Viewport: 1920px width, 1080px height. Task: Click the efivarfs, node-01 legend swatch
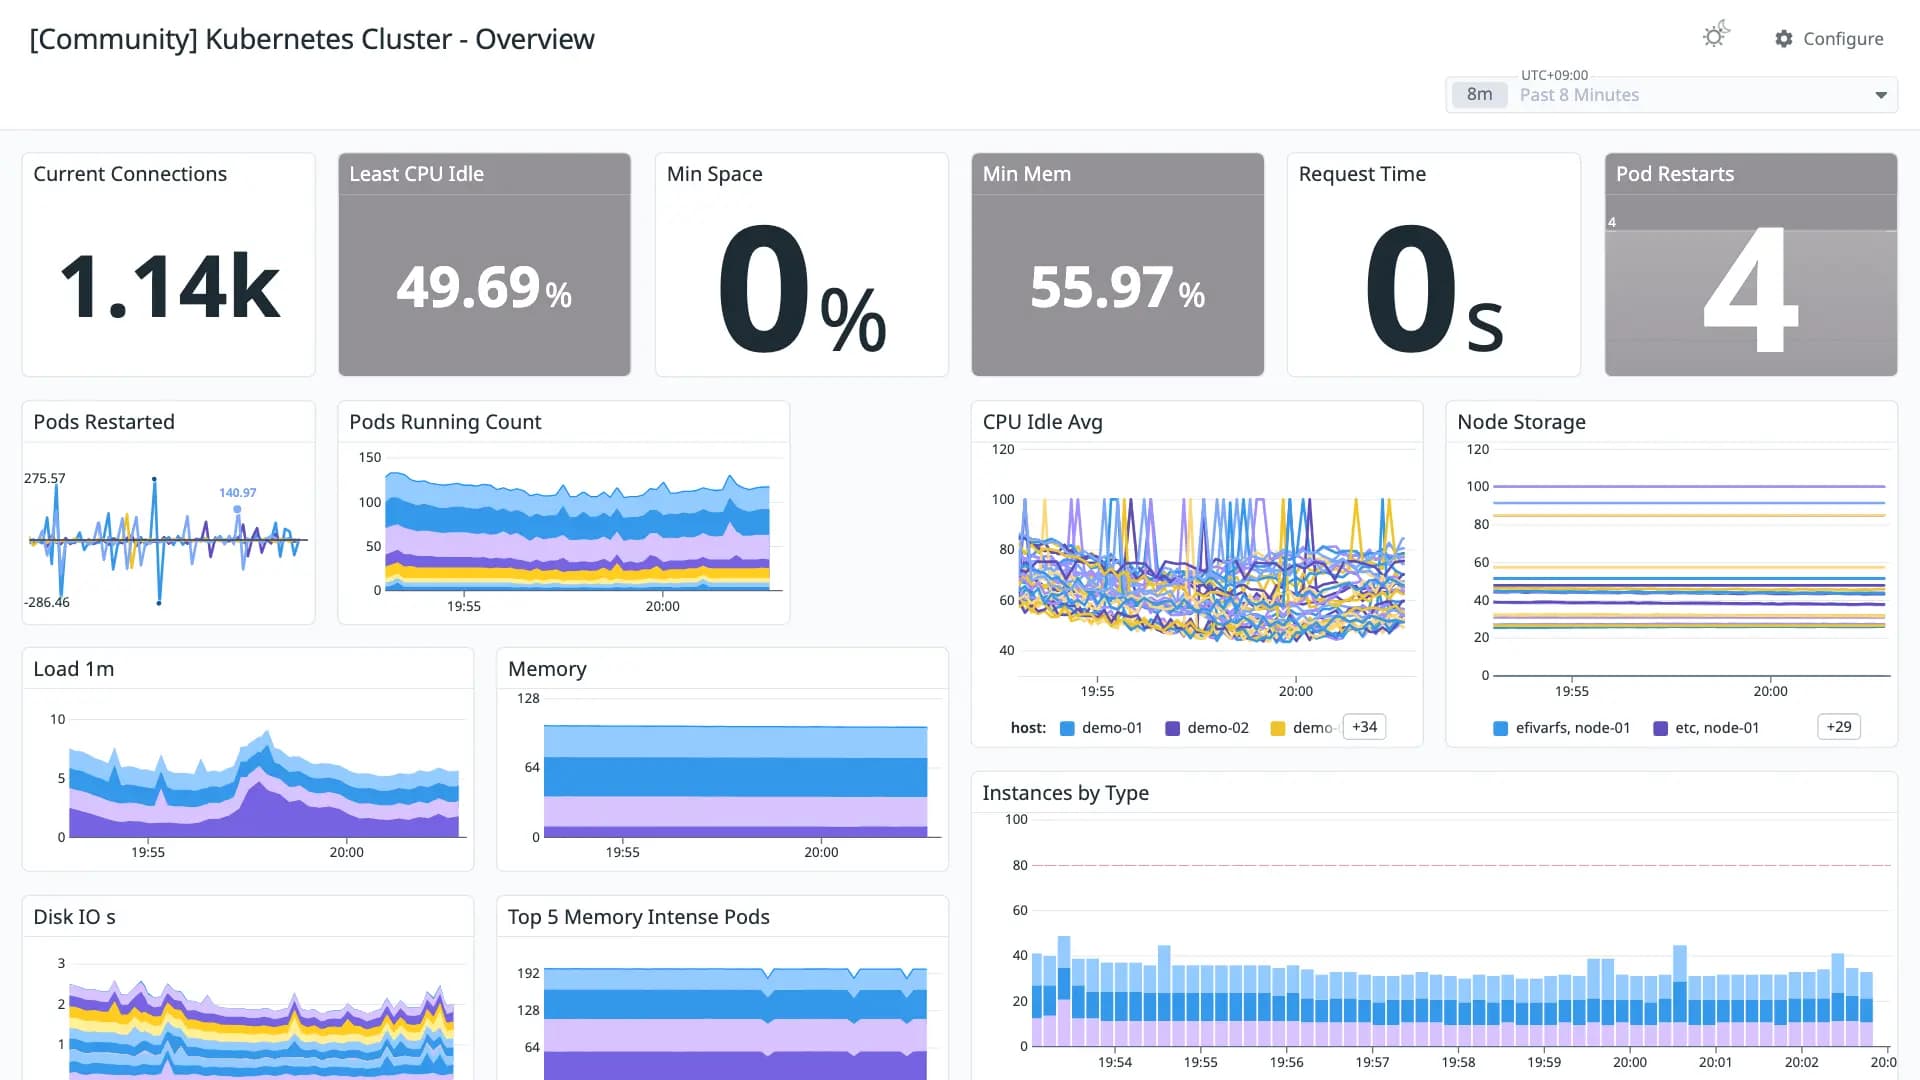[1501, 728]
